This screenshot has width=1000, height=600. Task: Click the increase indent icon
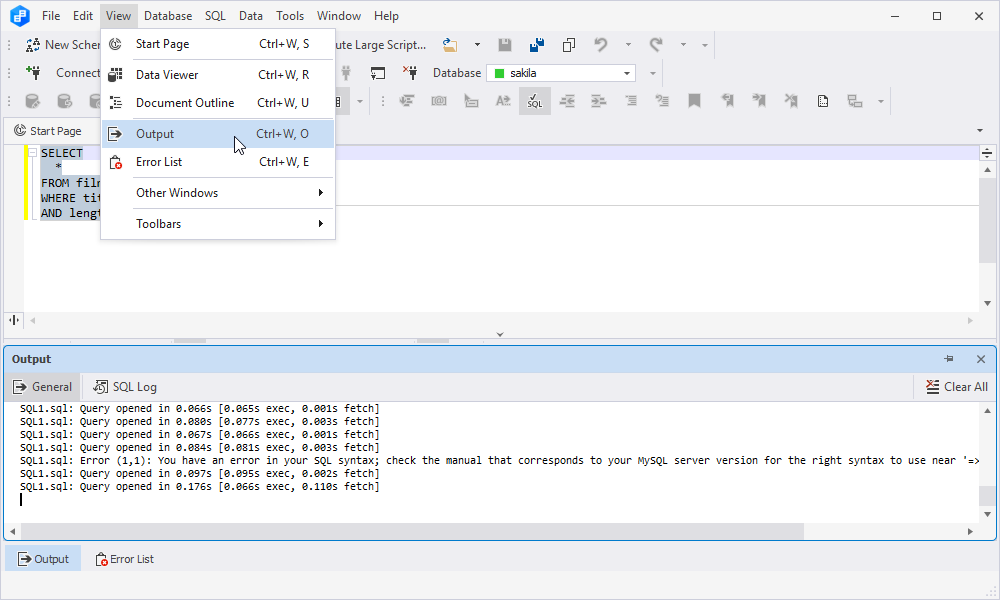[x=598, y=101]
